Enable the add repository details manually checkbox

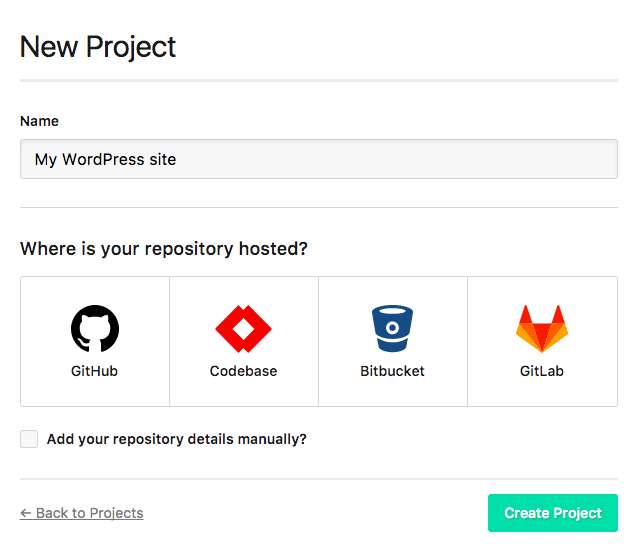click(x=29, y=439)
